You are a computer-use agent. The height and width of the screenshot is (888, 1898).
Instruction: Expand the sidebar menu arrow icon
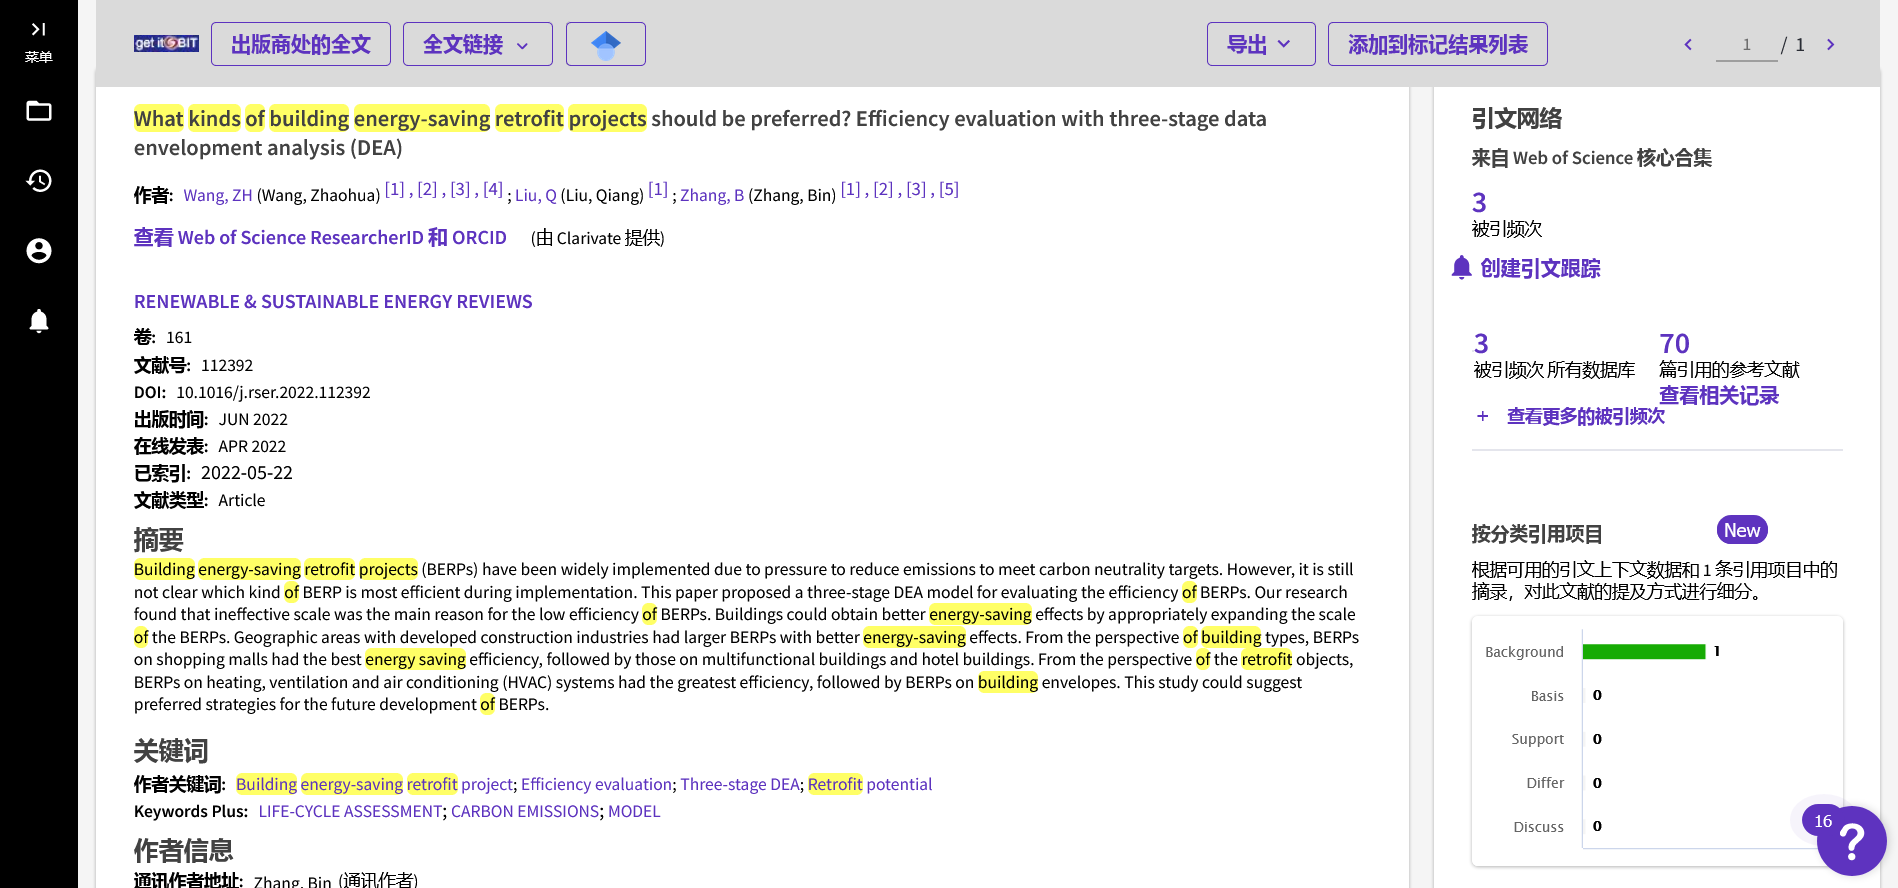[38, 30]
